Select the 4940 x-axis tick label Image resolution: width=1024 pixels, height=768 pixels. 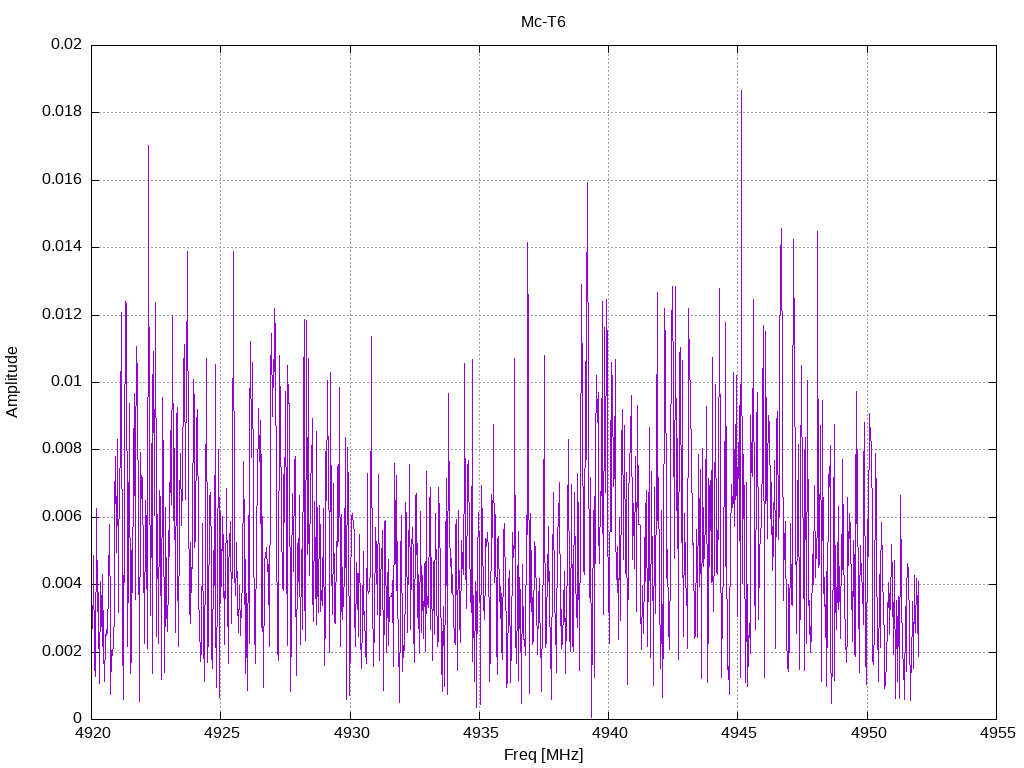click(x=609, y=733)
